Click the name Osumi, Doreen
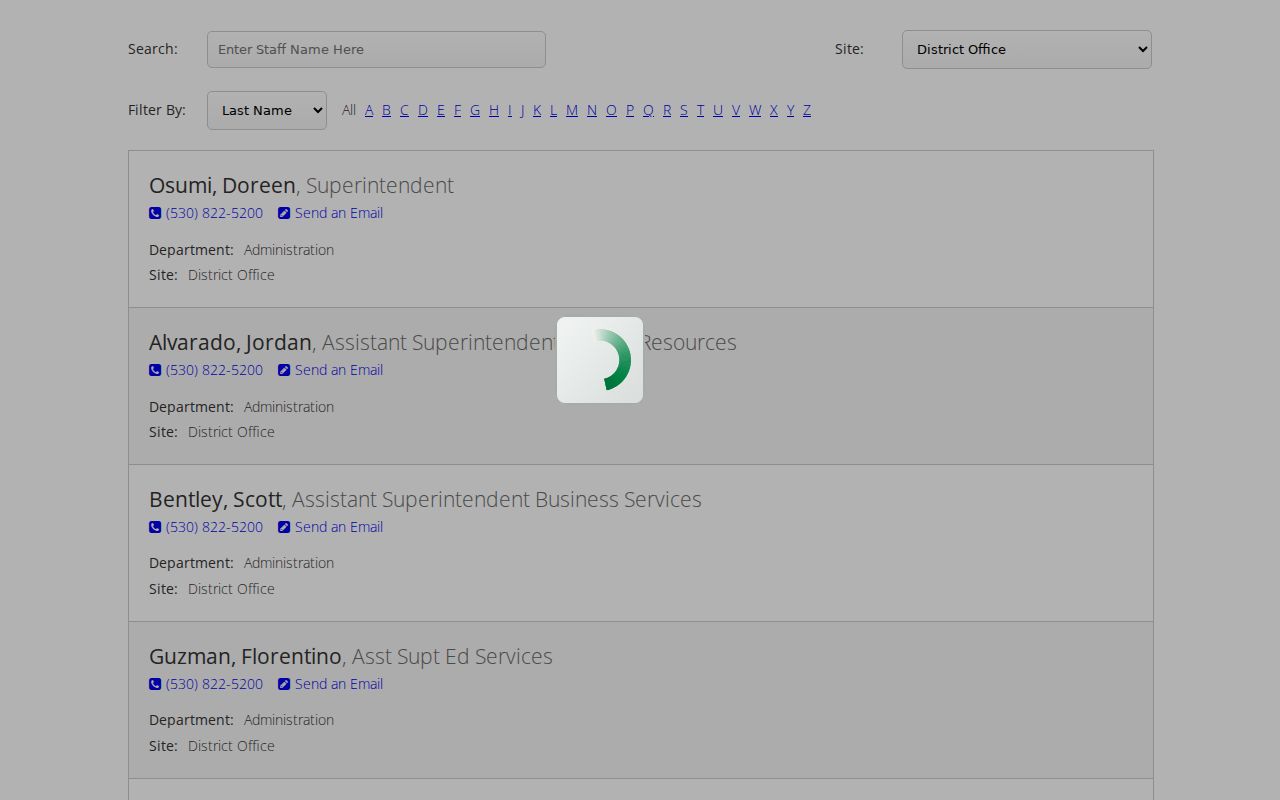1280x800 pixels. pyautogui.click(x=222, y=186)
